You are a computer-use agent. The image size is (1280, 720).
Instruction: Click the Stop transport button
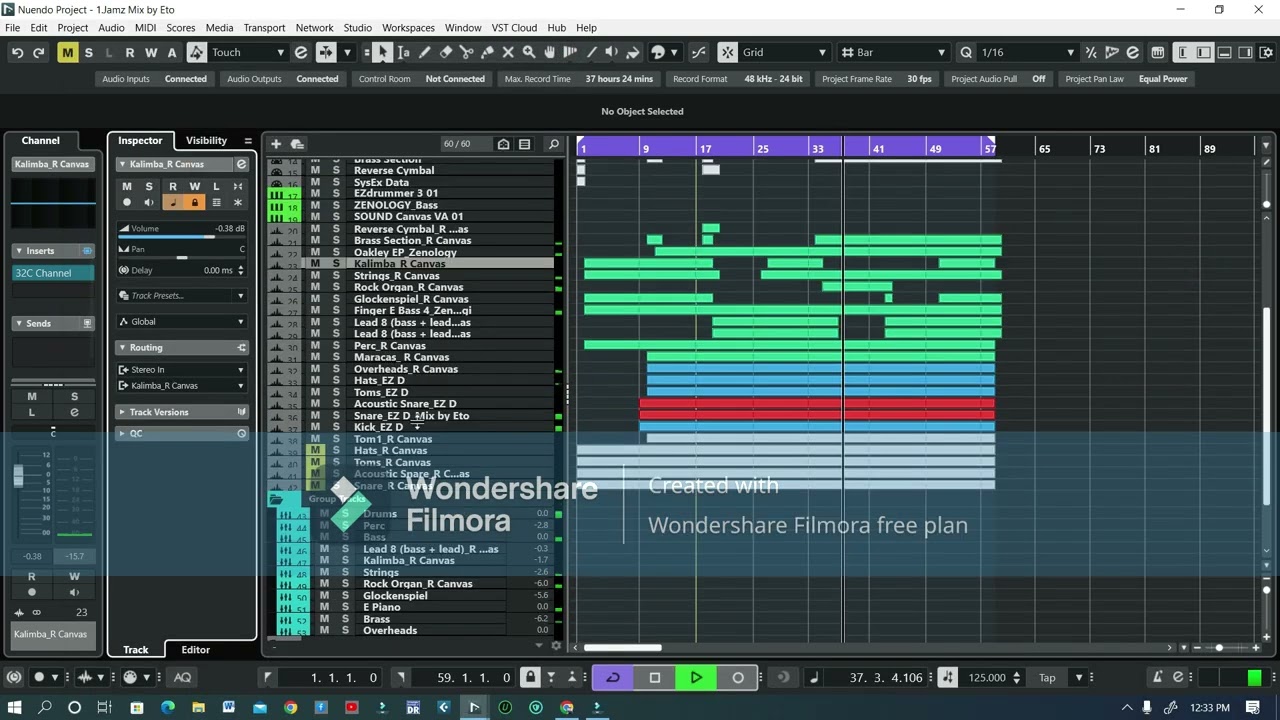[655, 678]
